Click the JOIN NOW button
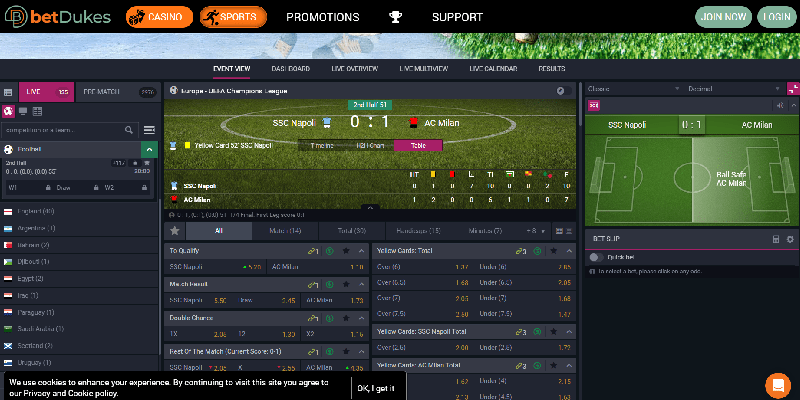The width and height of the screenshot is (800, 400). click(x=723, y=17)
